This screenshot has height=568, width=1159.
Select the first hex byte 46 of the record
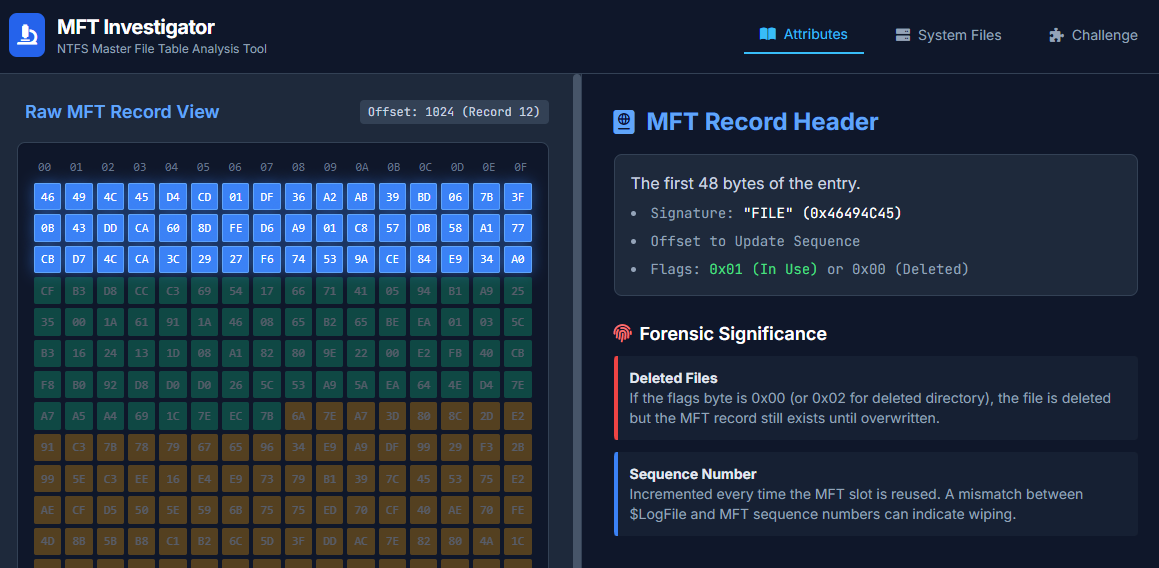(x=48, y=197)
